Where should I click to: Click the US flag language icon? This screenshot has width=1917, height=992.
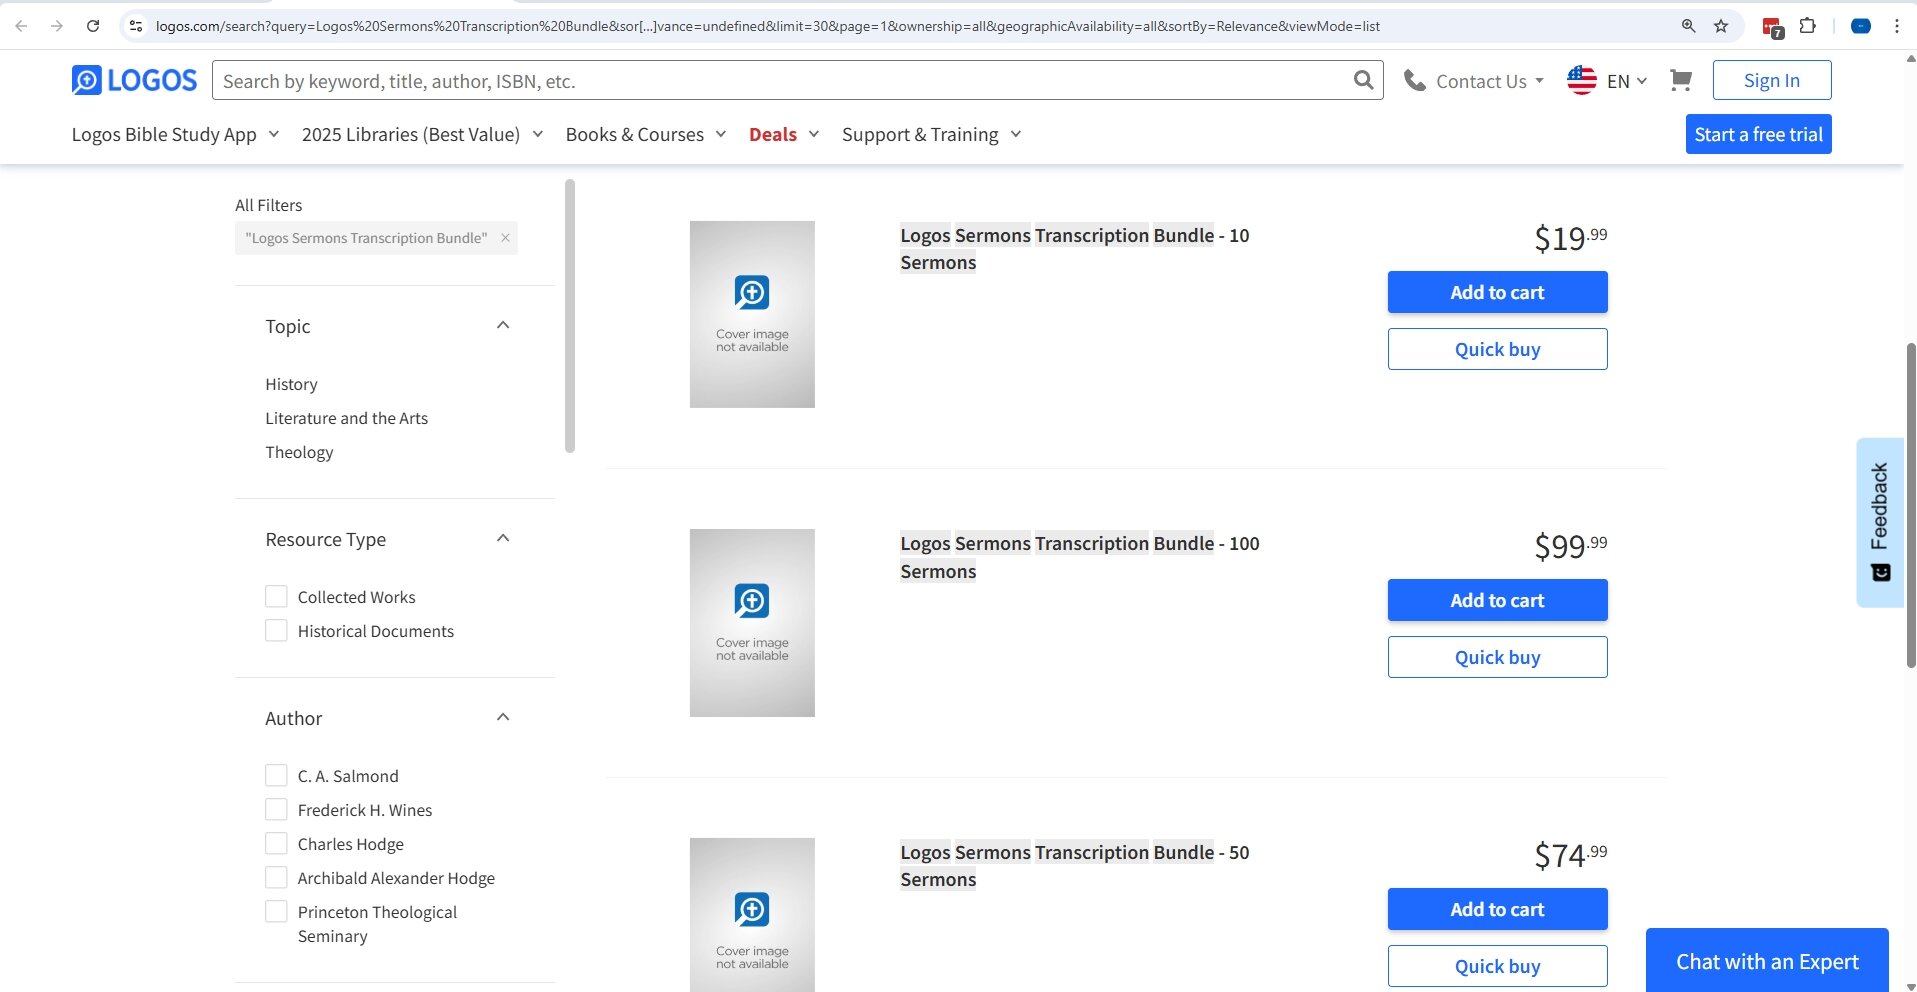pyautogui.click(x=1582, y=80)
